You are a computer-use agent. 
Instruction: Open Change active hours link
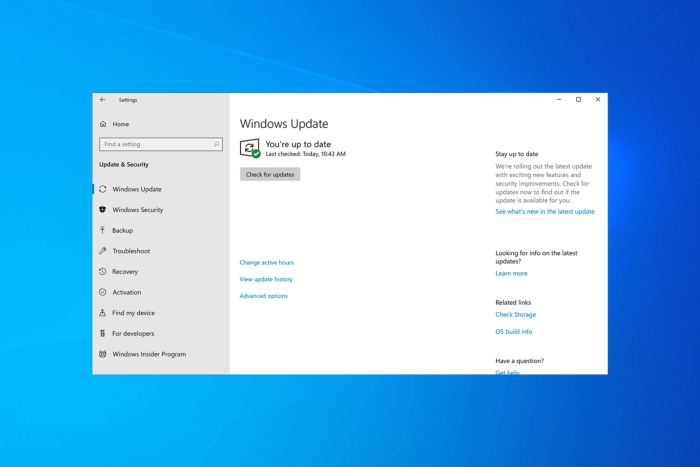coord(267,262)
